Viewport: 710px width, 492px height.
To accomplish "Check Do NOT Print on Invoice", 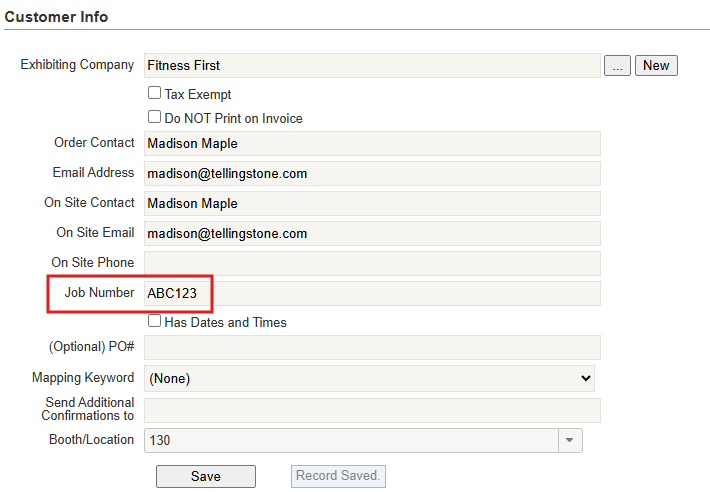I will 155,117.
